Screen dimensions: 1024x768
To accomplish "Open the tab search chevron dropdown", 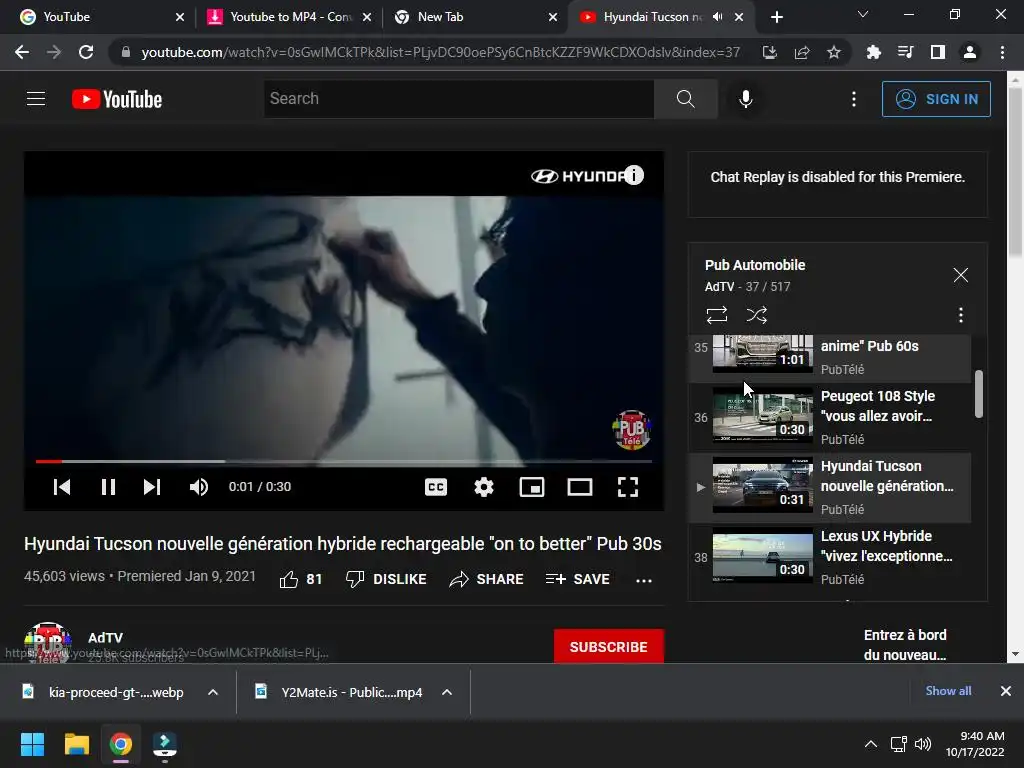I will point(863,14).
